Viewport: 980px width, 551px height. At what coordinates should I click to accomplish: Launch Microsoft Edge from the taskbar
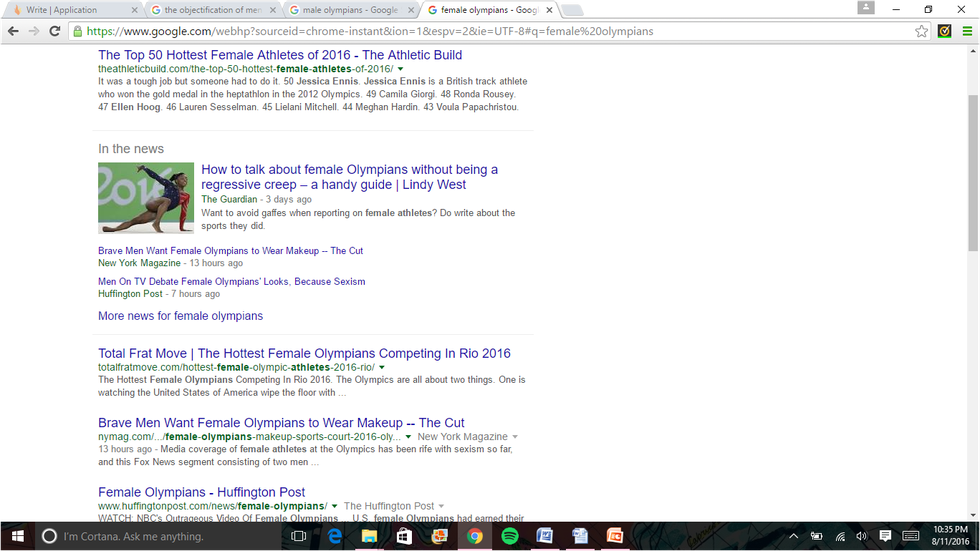(335, 537)
